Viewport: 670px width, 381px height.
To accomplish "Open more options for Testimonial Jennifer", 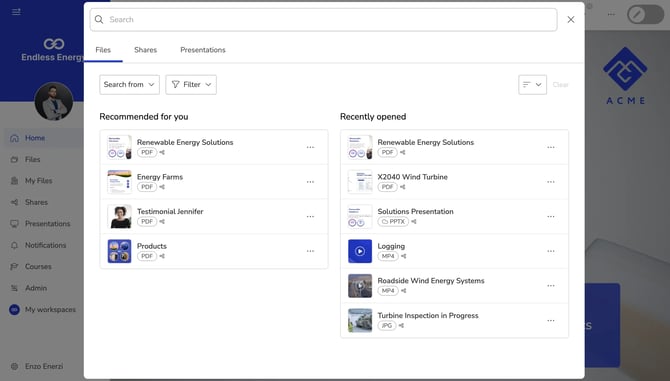I will [310, 217].
